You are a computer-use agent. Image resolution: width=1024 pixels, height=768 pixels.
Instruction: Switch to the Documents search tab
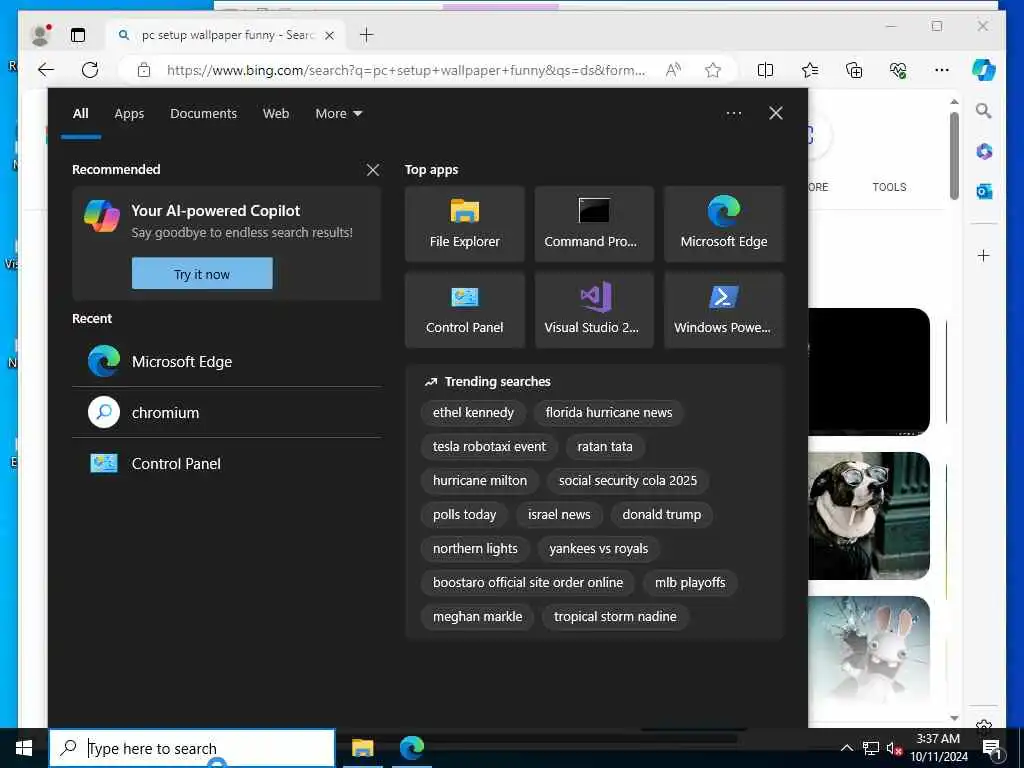(203, 114)
